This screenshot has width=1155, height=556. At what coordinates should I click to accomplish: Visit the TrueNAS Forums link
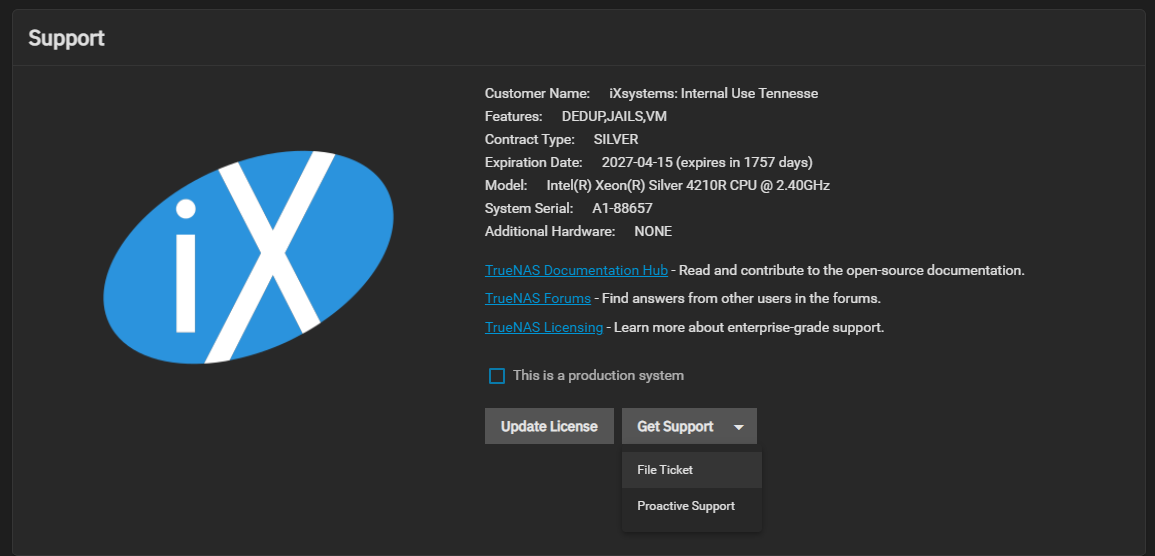(538, 298)
